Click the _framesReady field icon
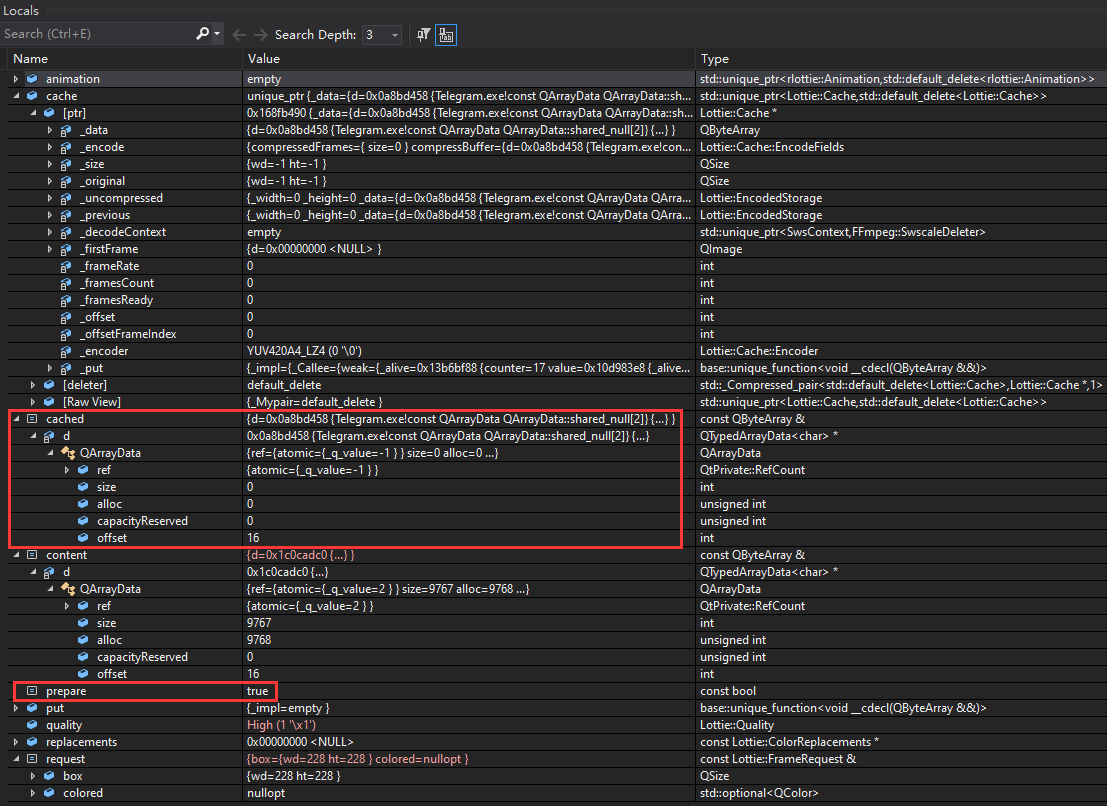The image size is (1107, 806). [x=66, y=300]
